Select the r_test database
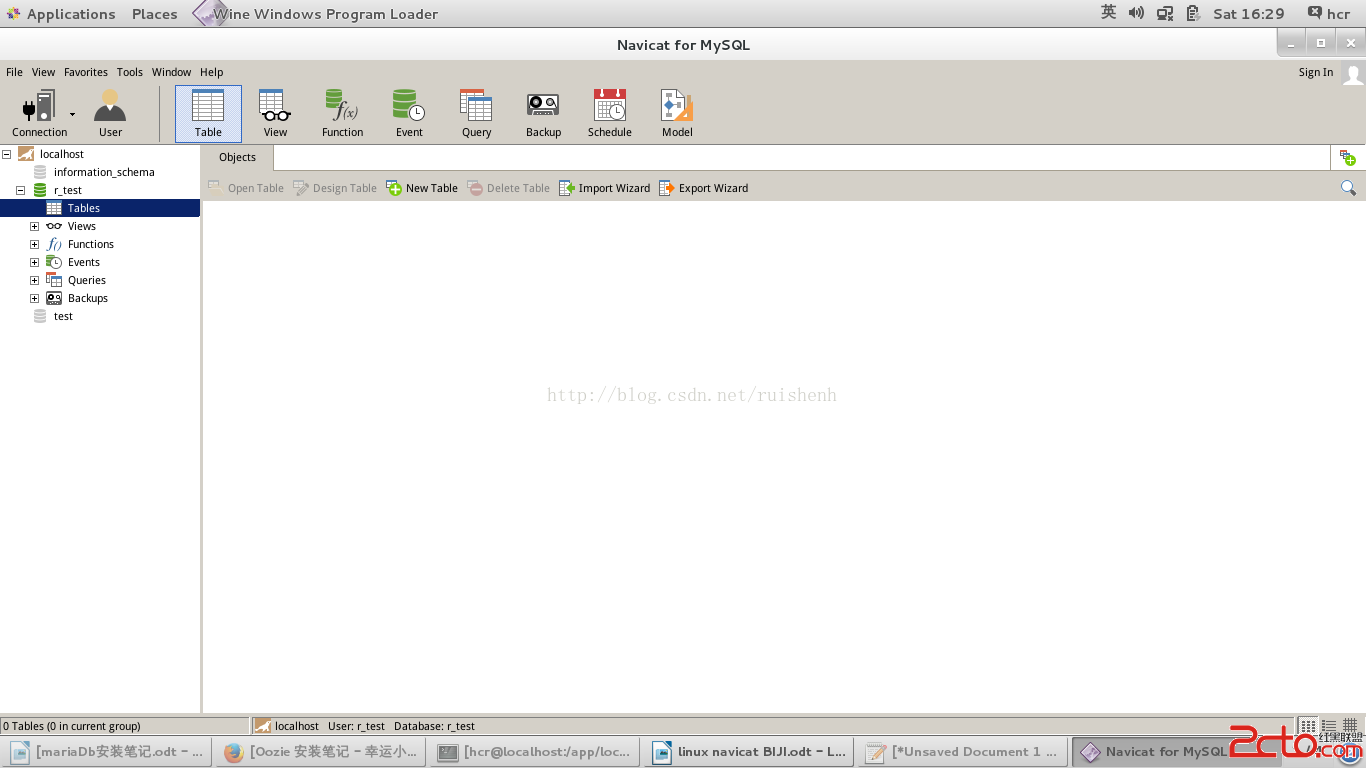 68,190
